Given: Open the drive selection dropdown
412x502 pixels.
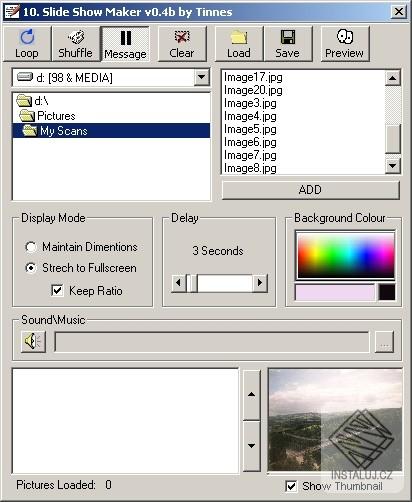Looking at the screenshot, I should tap(202, 77).
